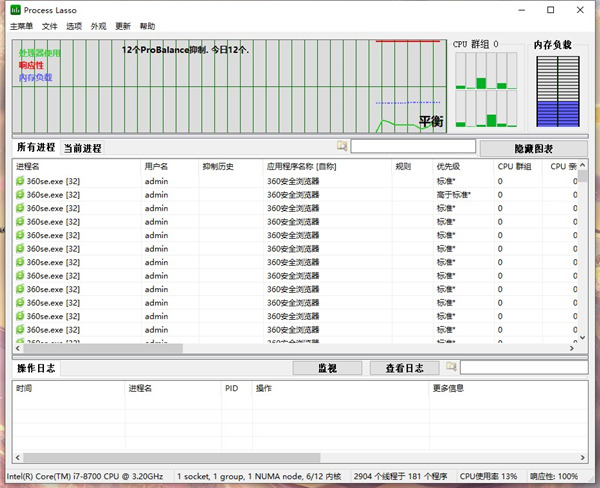This screenshot has width=600, height=488.
Task: Sort processes by the 优先级 column header
Action: pyautogui.click(x=447, y=166)
